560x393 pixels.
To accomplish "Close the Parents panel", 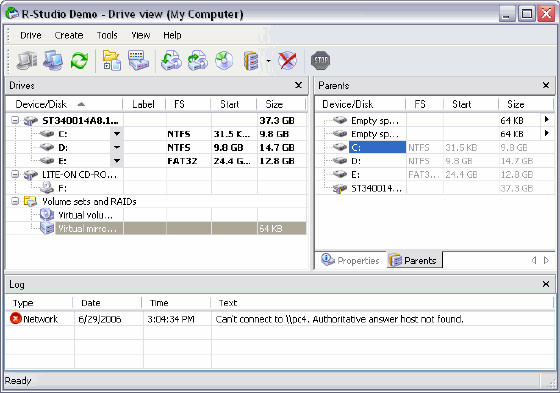I will click(x=546, y=85).
